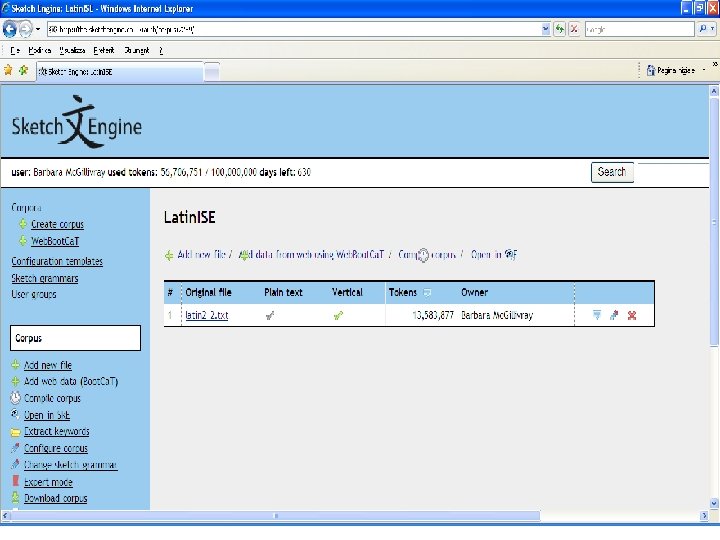Open the recent pages dropdown arrow beside Forward
Screen dimensions: 720x540
point(38,29)
